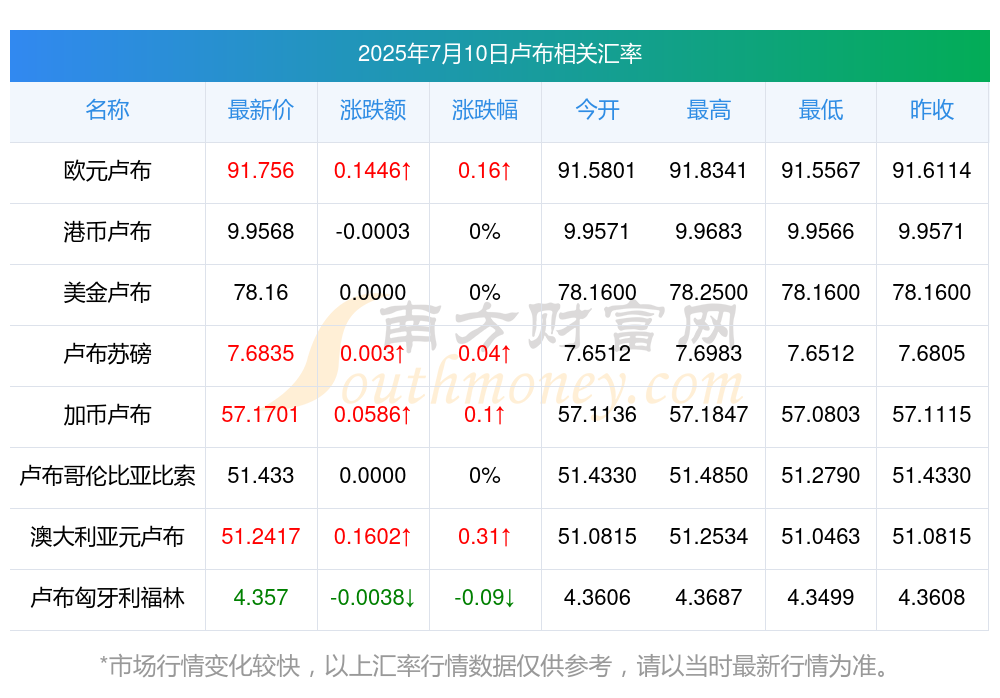Viewport: 1000px width, 698px height.
Task: Click change amount -0.0038↓
Action: pyautogui.click(x=372, y=598)
